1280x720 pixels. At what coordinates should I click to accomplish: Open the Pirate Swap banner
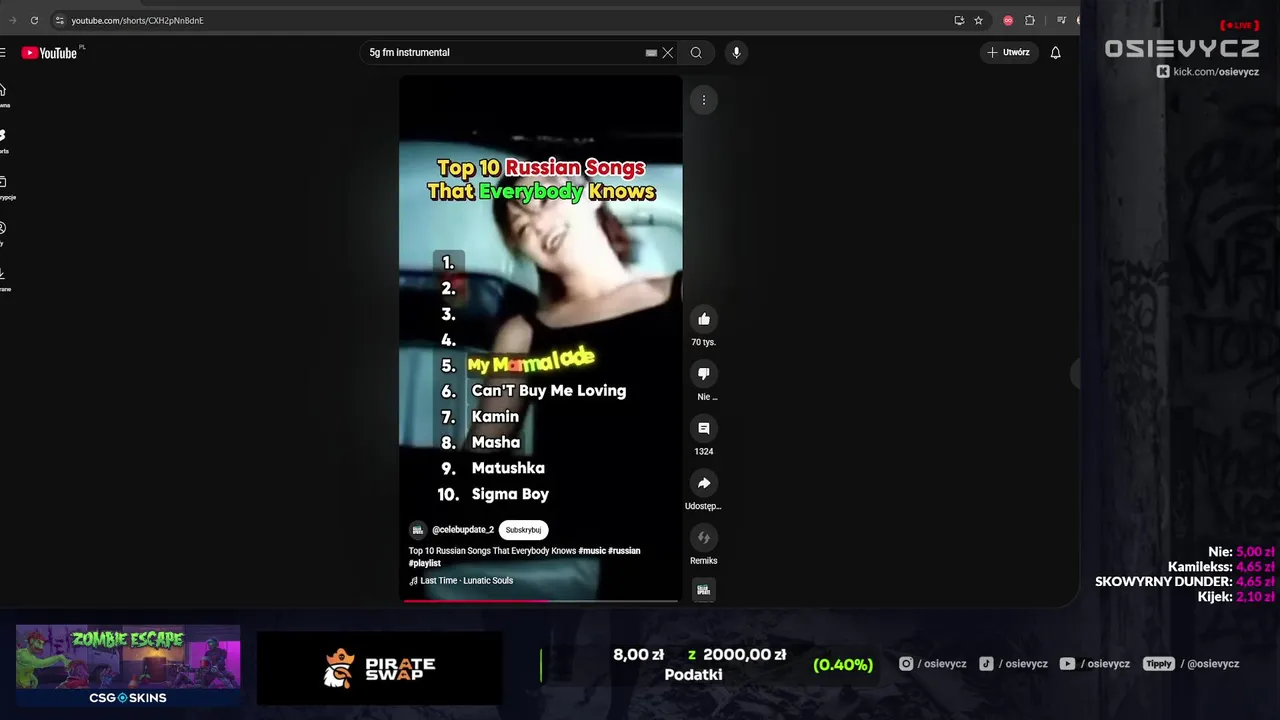point(380,668)
